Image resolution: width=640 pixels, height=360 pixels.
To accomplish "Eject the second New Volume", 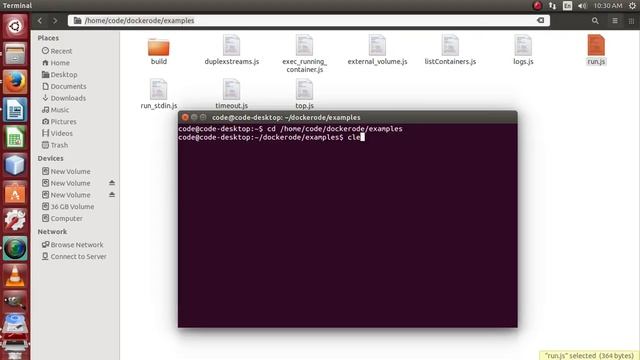I will pos(112,183).
